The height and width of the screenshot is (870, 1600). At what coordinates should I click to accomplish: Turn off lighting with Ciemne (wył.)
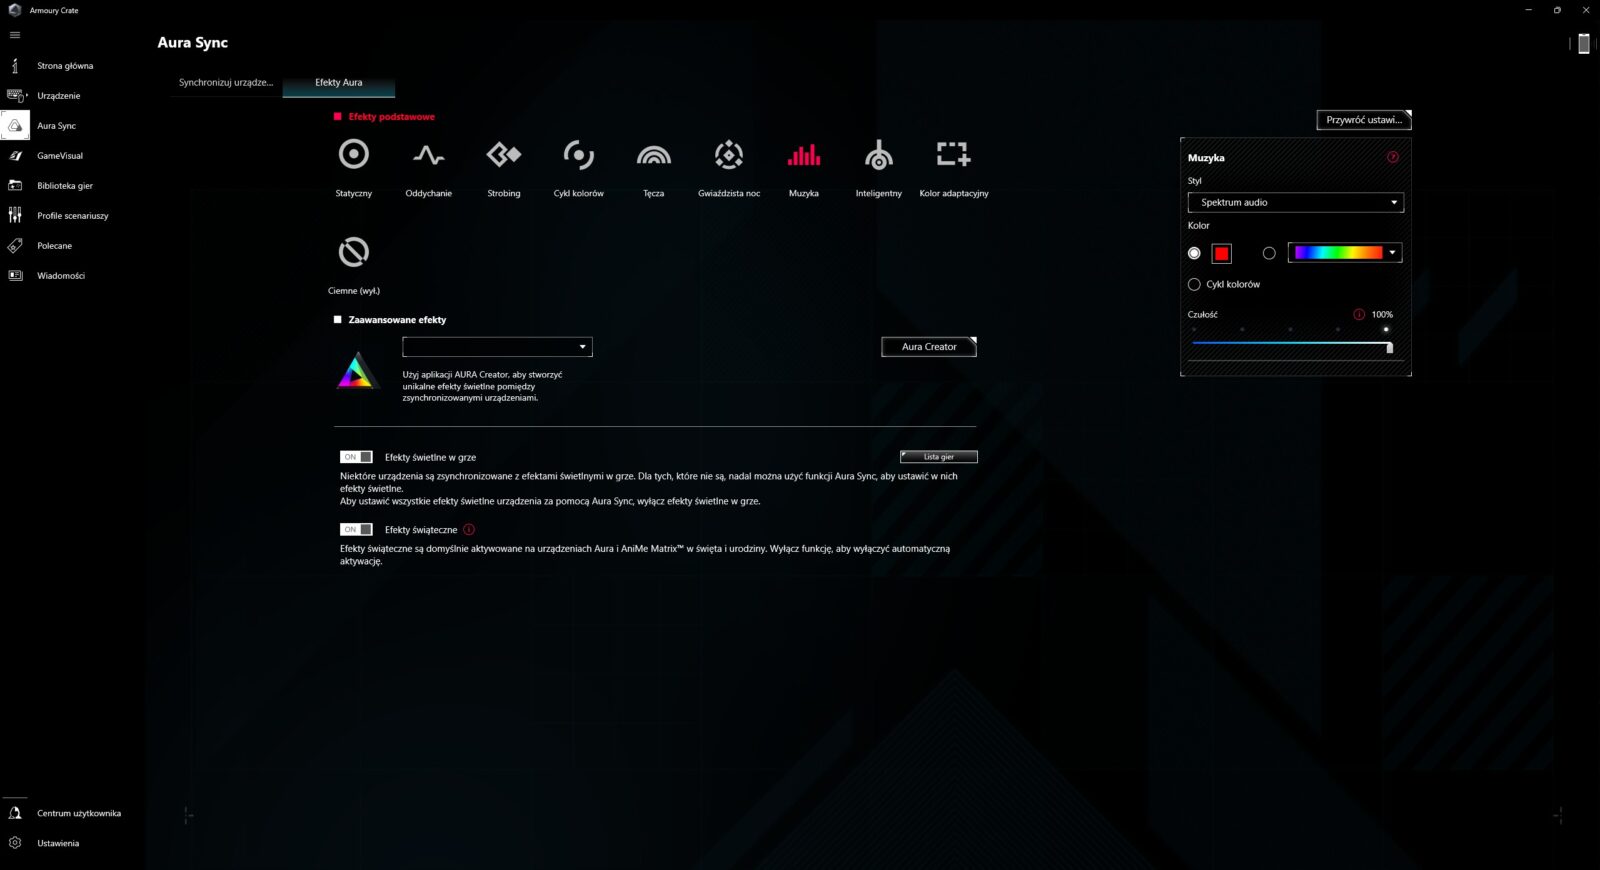tap(354, 252)
